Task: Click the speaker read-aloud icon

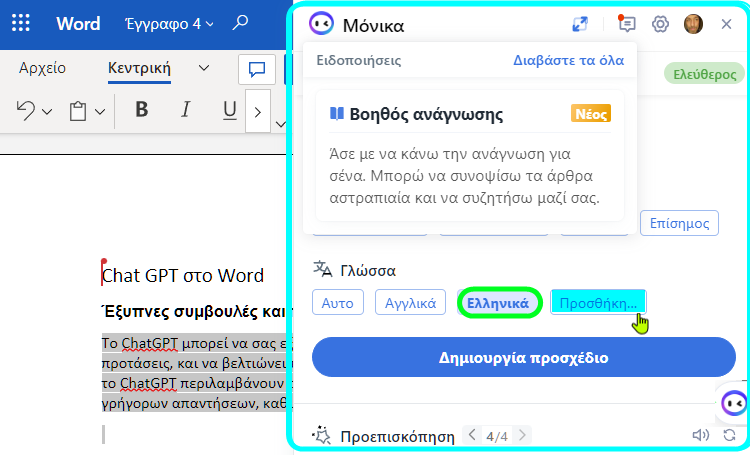Action: click(x=701, y=435)
